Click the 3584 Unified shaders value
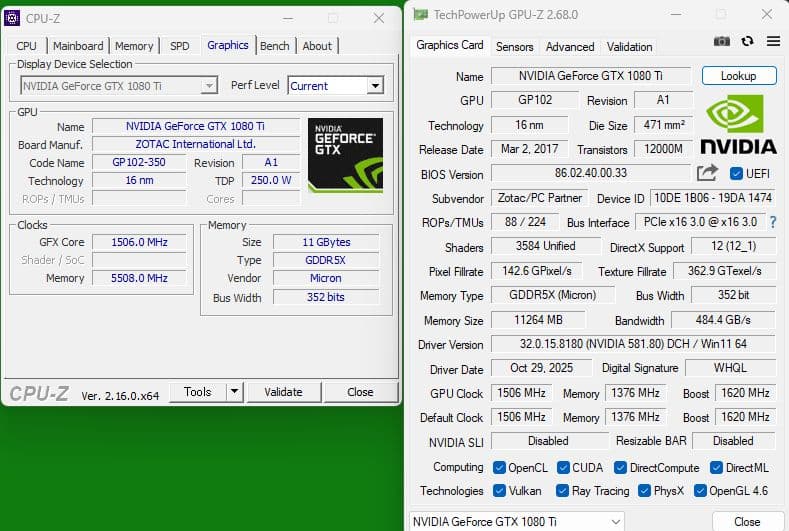789x531 pixels. pos(545,246)
